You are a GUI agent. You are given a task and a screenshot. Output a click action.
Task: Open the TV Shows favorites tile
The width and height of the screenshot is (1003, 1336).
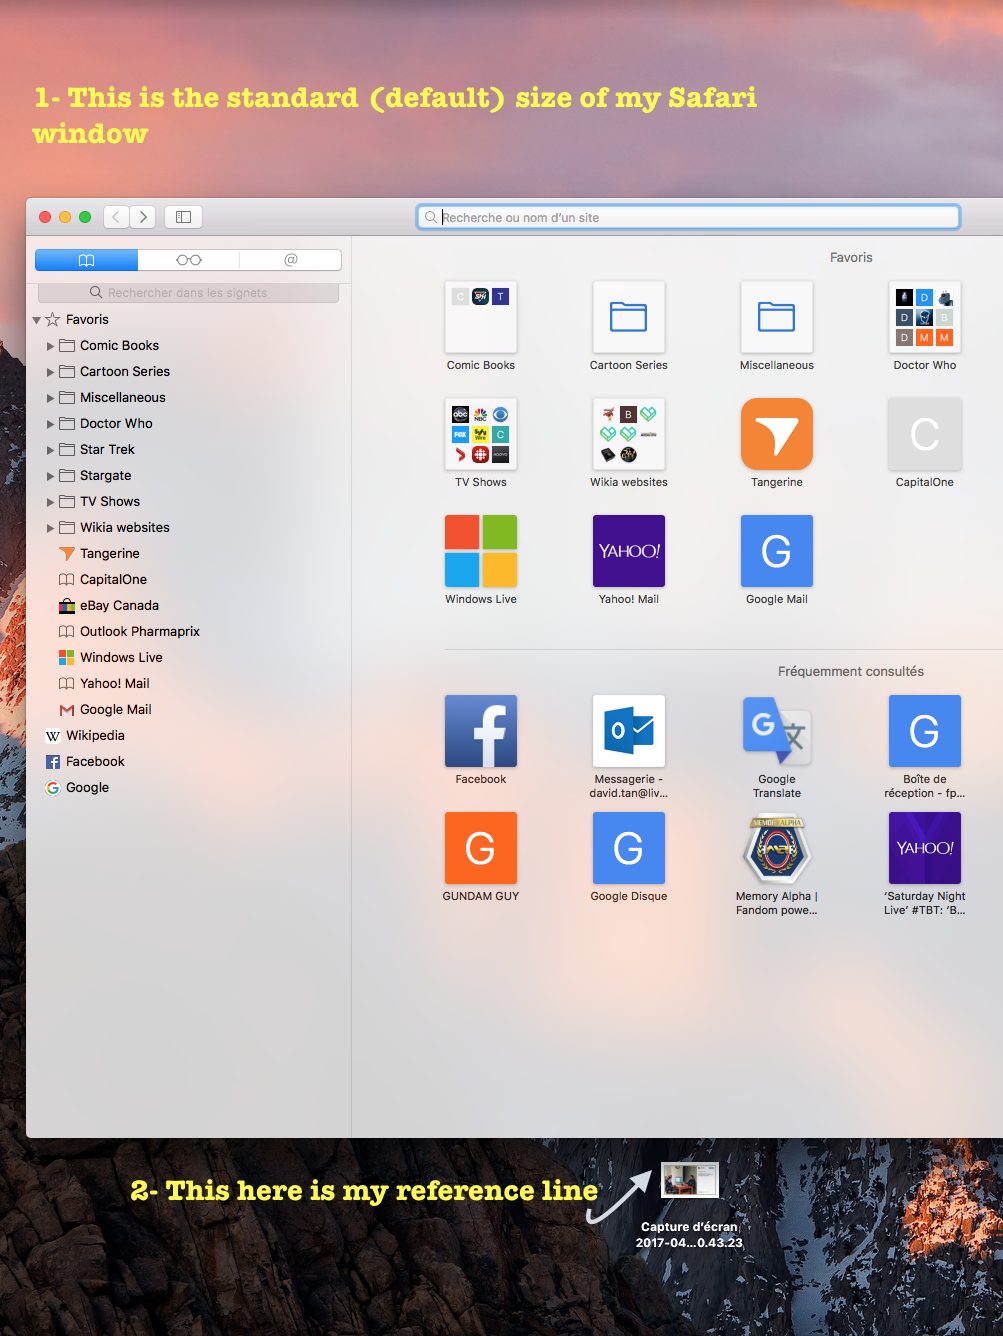pyautogui.click(x=481, y=434)
